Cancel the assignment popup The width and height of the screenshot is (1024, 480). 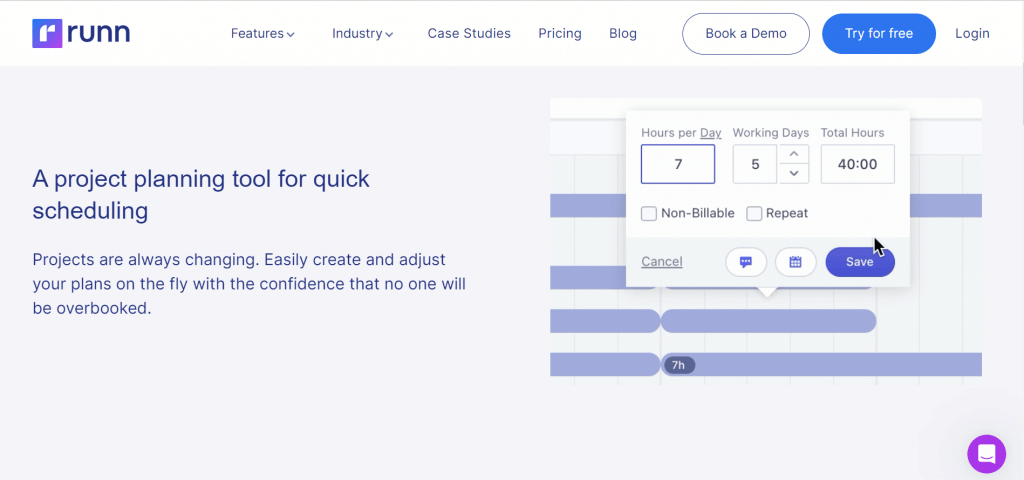(x=662, y=262)
